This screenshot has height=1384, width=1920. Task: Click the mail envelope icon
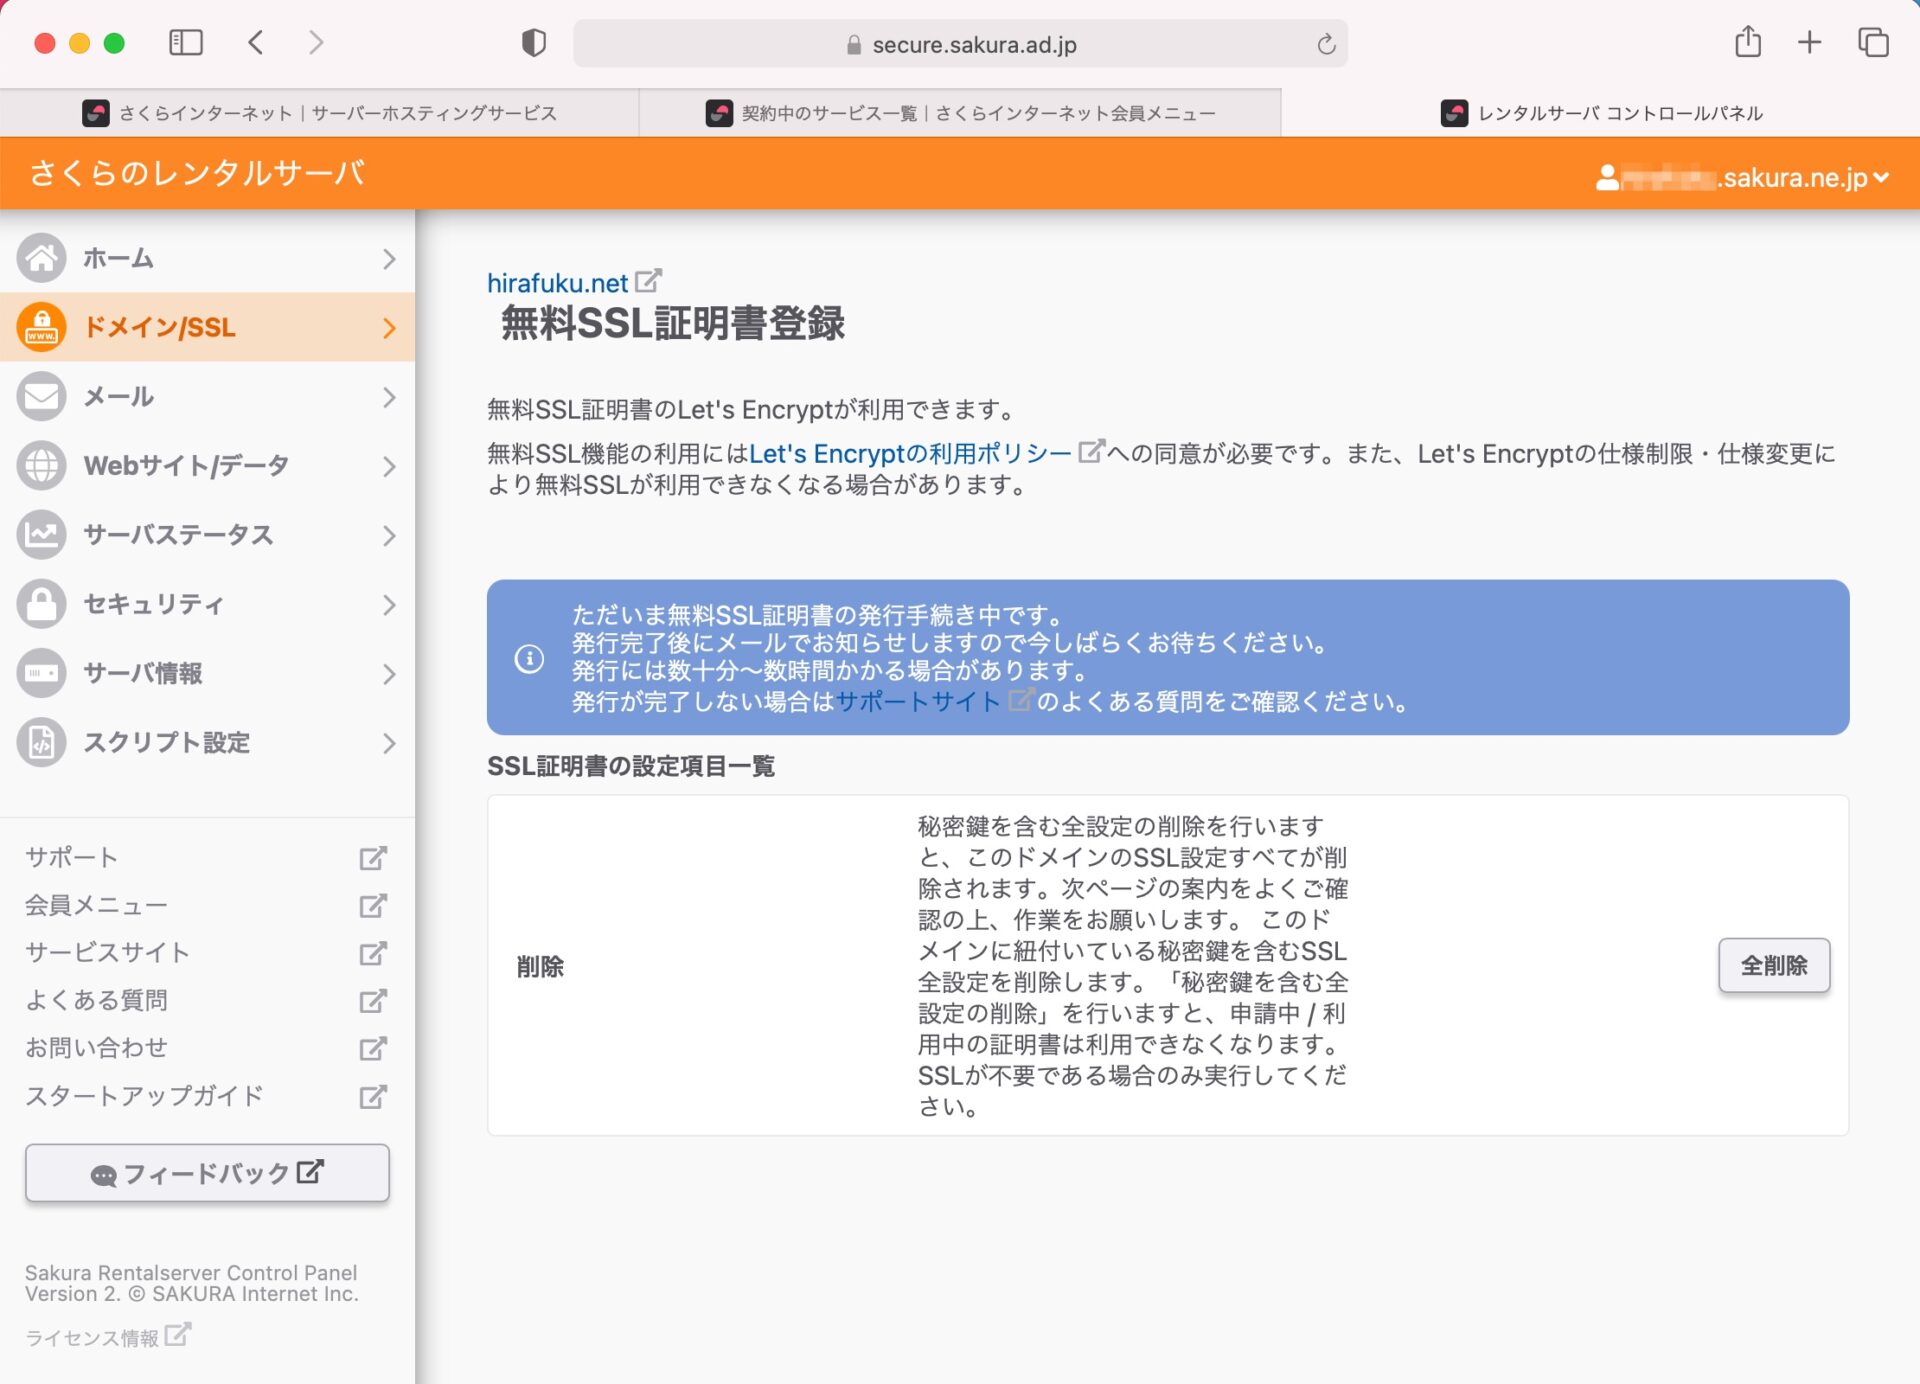(x=41, y=397)
